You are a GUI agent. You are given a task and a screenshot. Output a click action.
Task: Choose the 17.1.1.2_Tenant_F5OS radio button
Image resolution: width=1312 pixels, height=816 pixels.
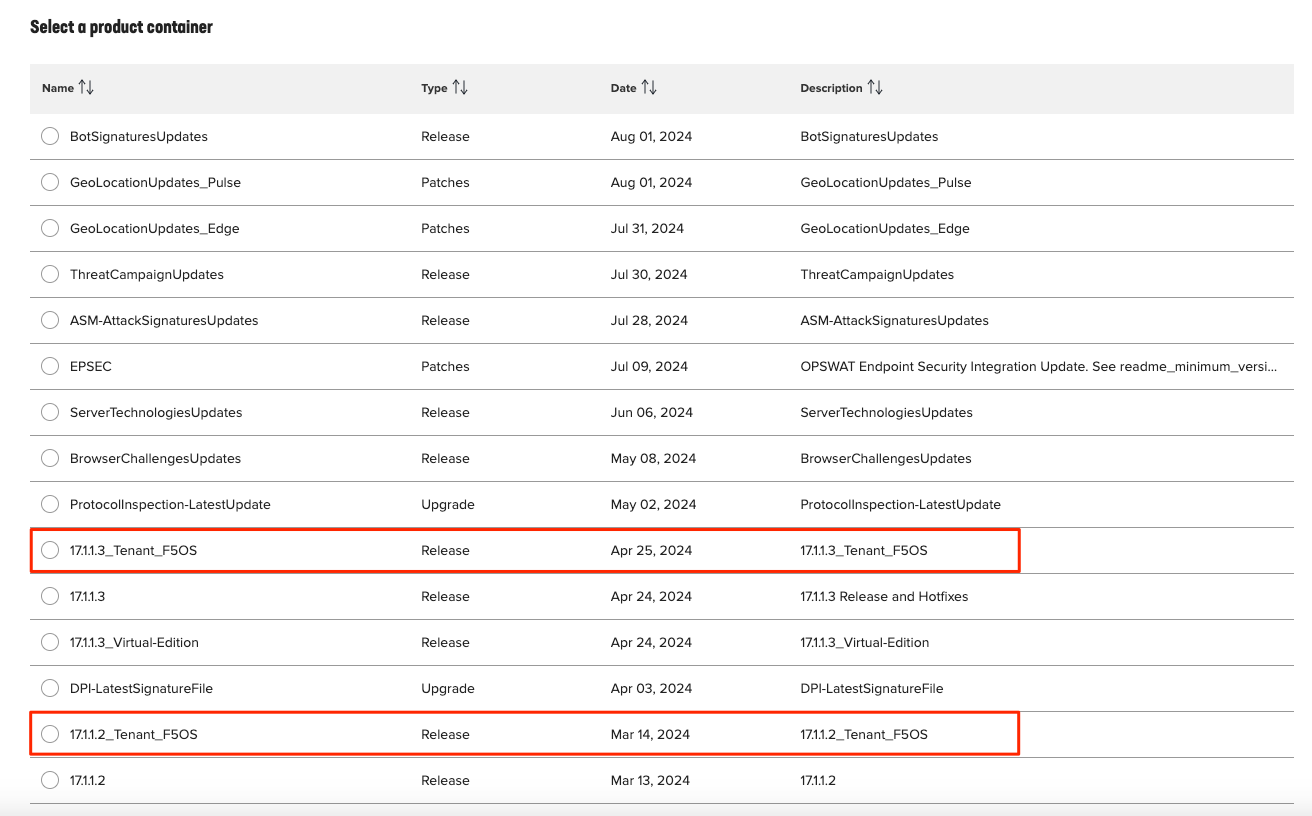(50, 734)
